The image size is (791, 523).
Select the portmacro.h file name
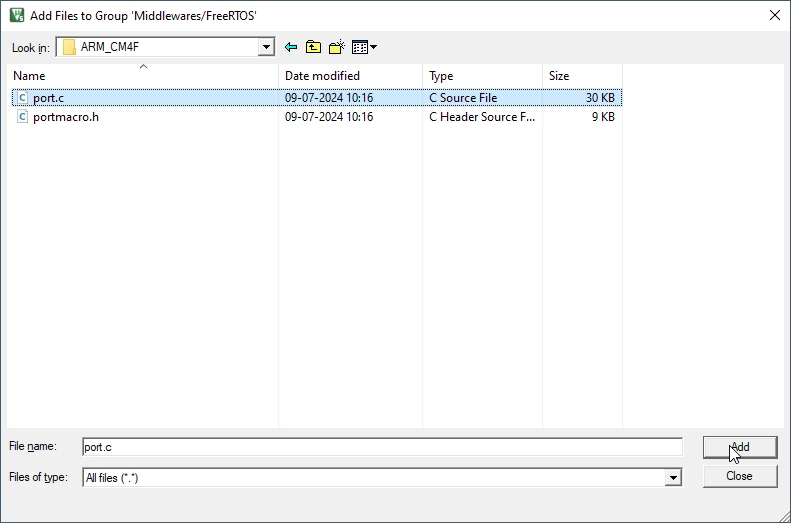[66, 117]
